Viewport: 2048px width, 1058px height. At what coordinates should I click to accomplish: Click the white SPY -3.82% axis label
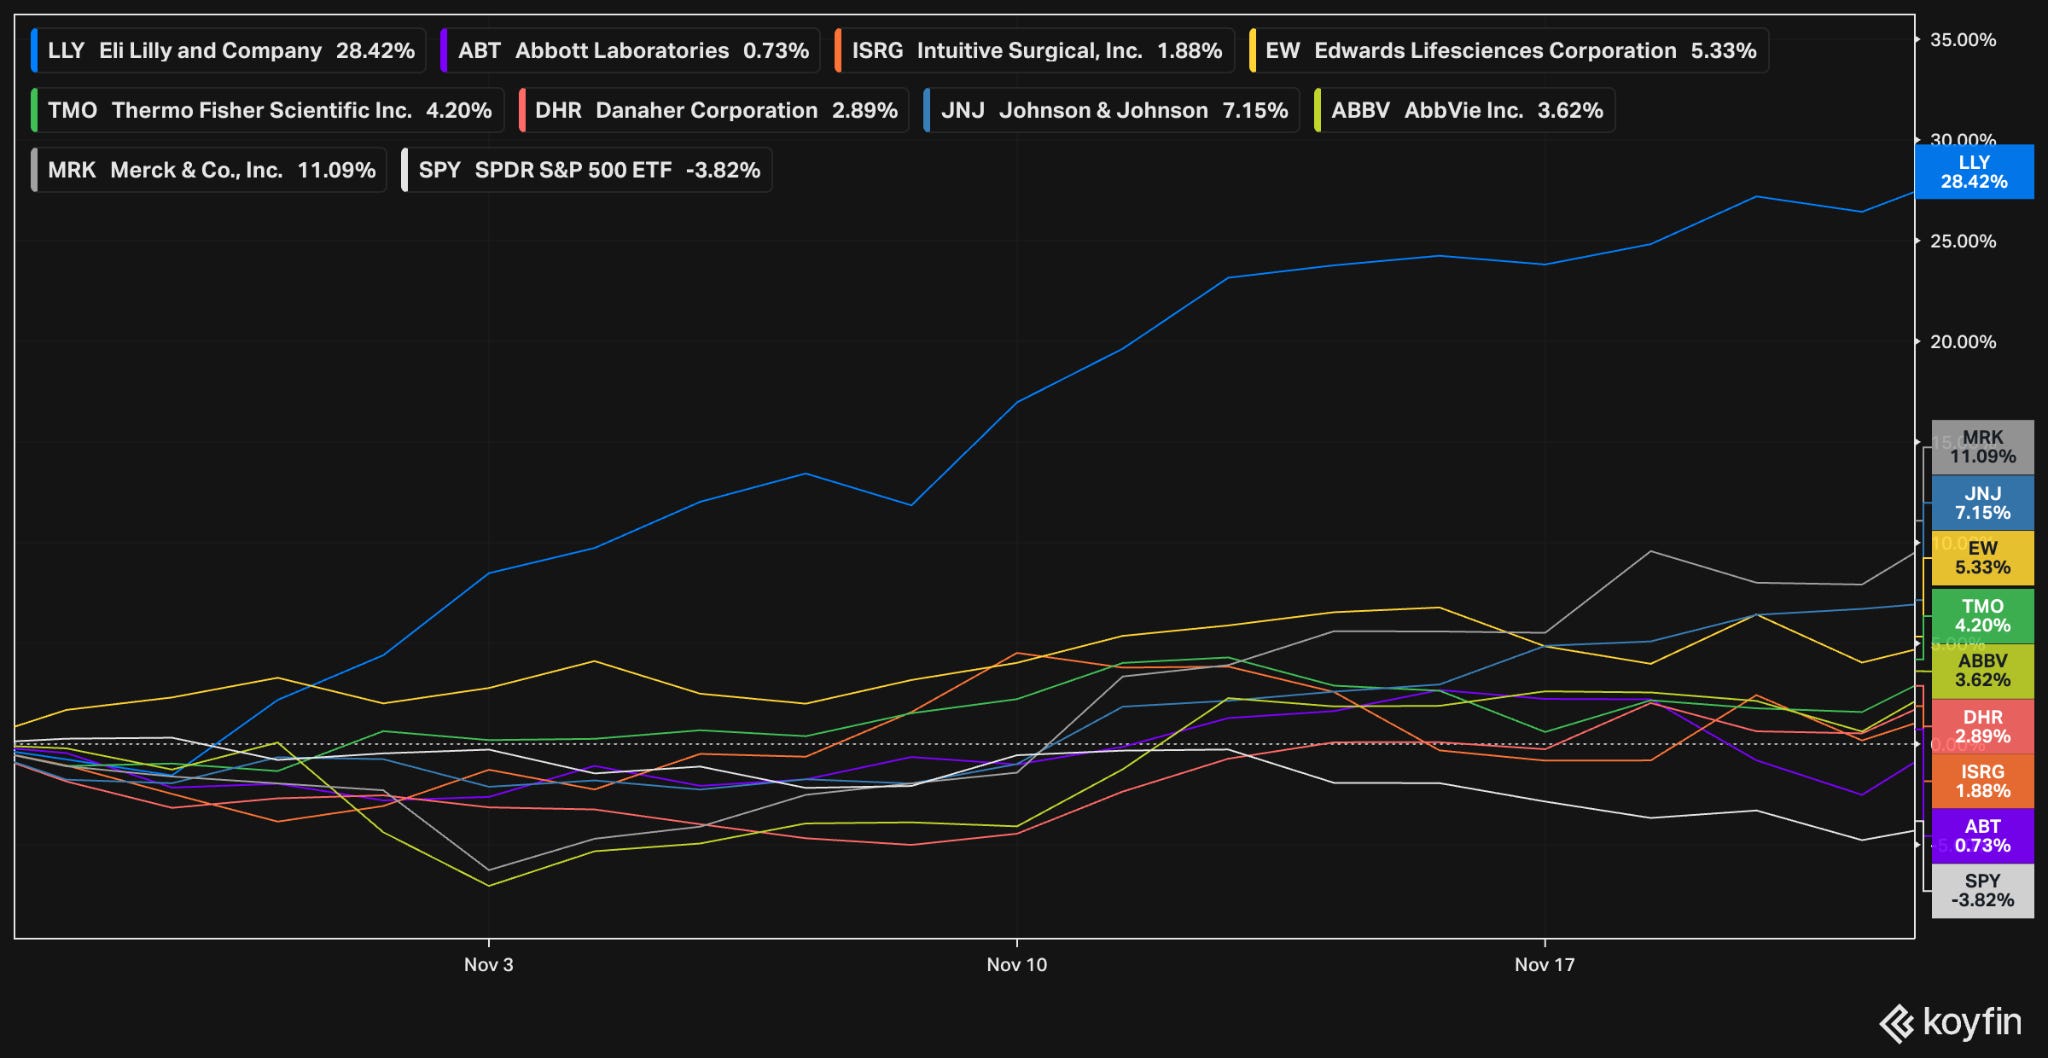pos(1983,891)
